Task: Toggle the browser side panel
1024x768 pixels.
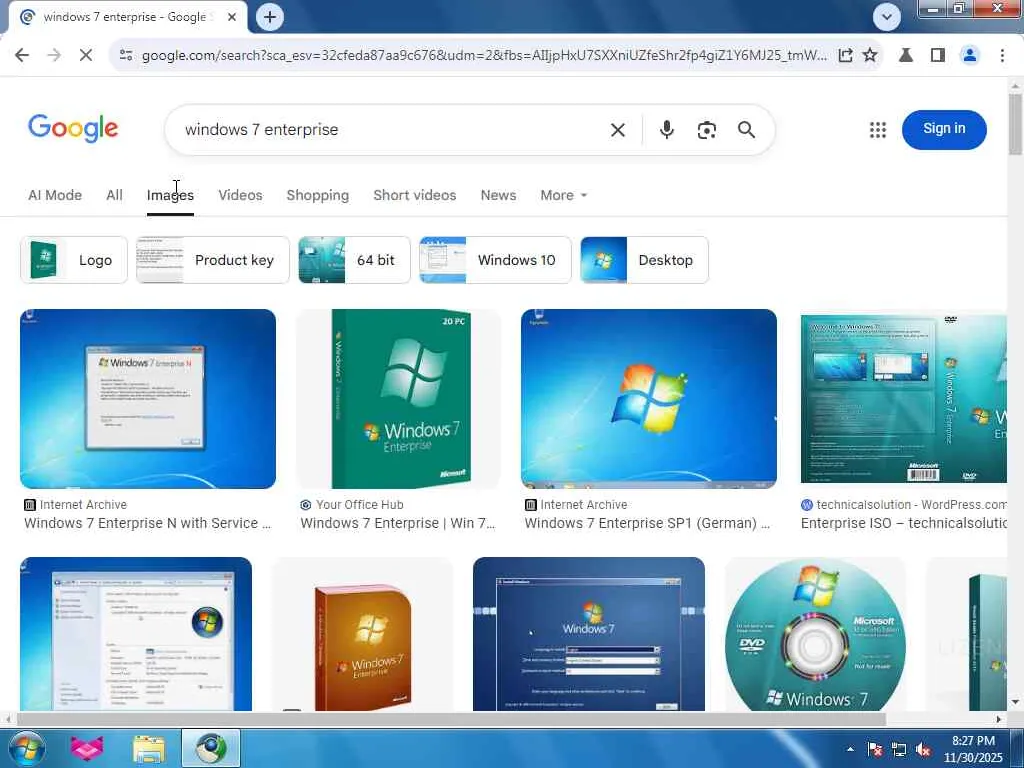Action: pos(938,56)
